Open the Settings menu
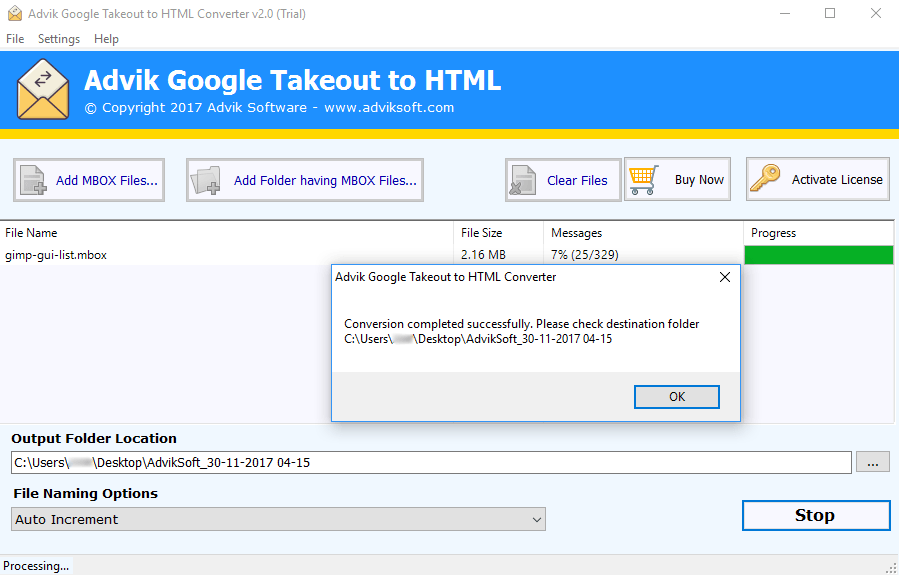The height and width of the screenshot is (575, 899). coord(59,39)
